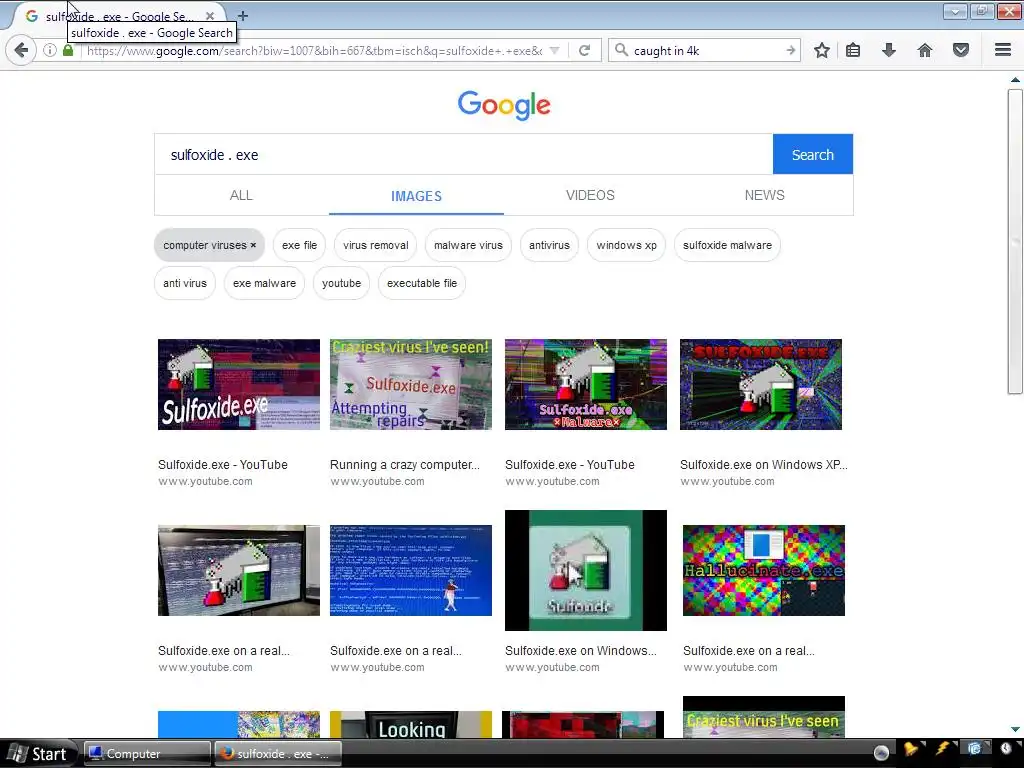
Task: Expand the URL history dropdown arrow
Action: (x=554, y=50)
